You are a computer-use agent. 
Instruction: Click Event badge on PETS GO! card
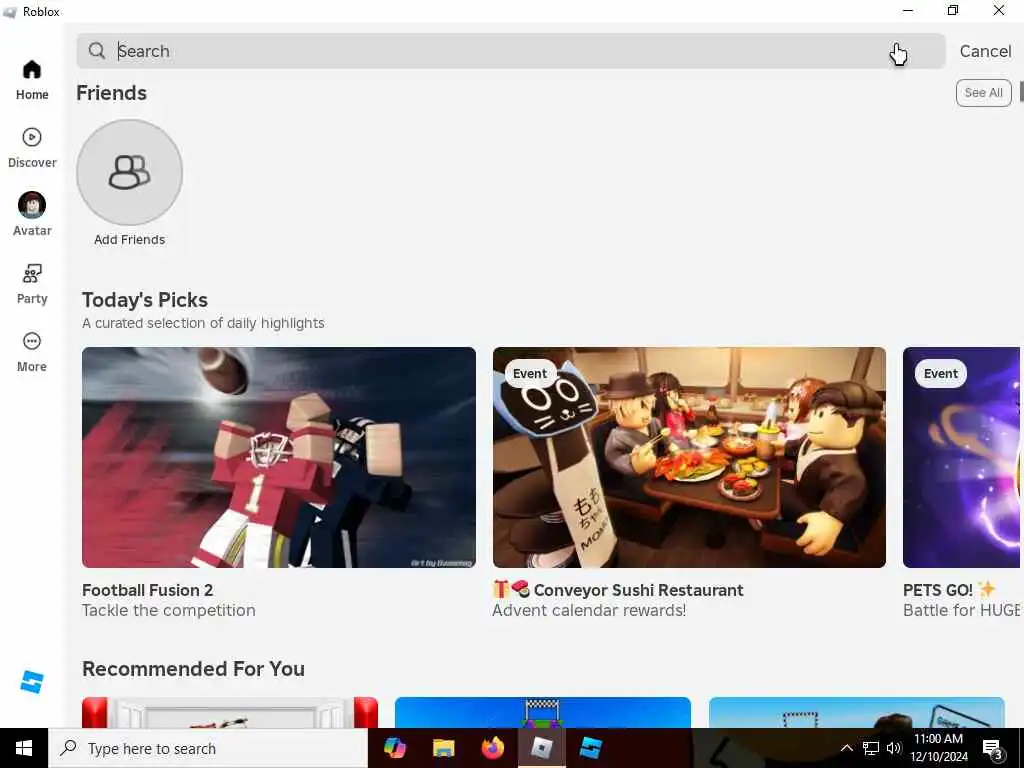(x=940, y=374)
